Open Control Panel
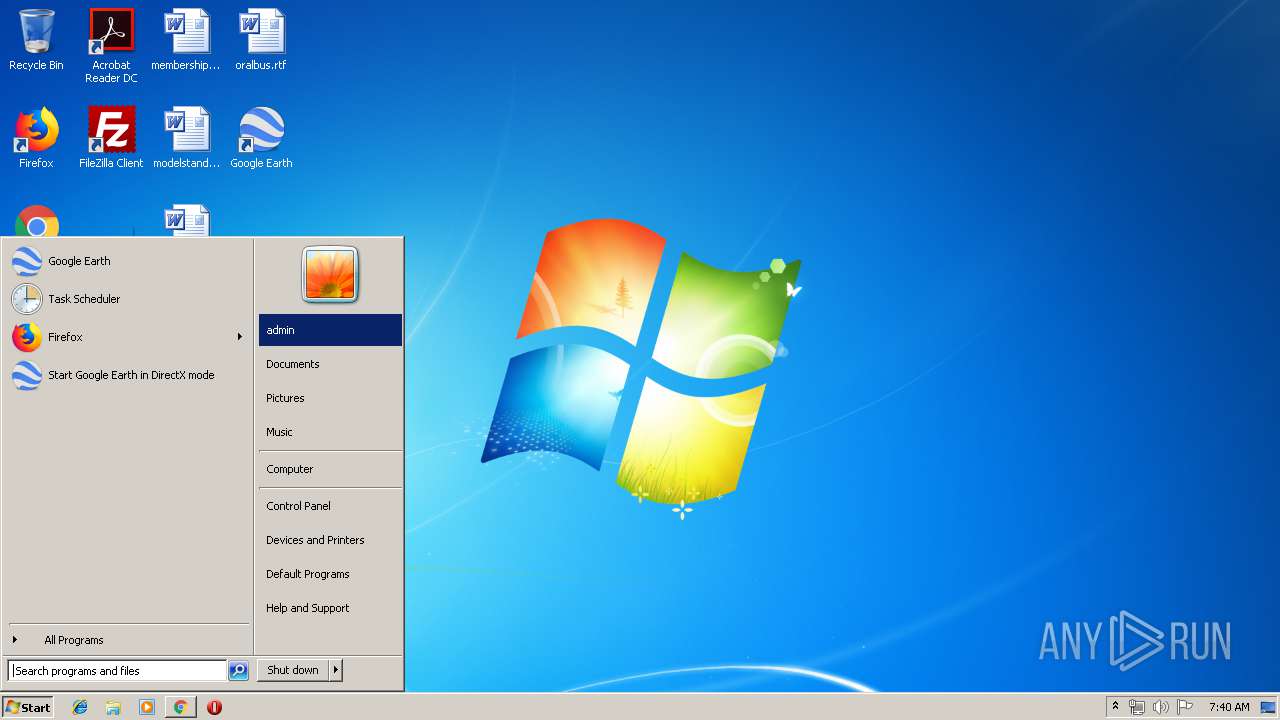1280x720 pixels. (330, 506)
